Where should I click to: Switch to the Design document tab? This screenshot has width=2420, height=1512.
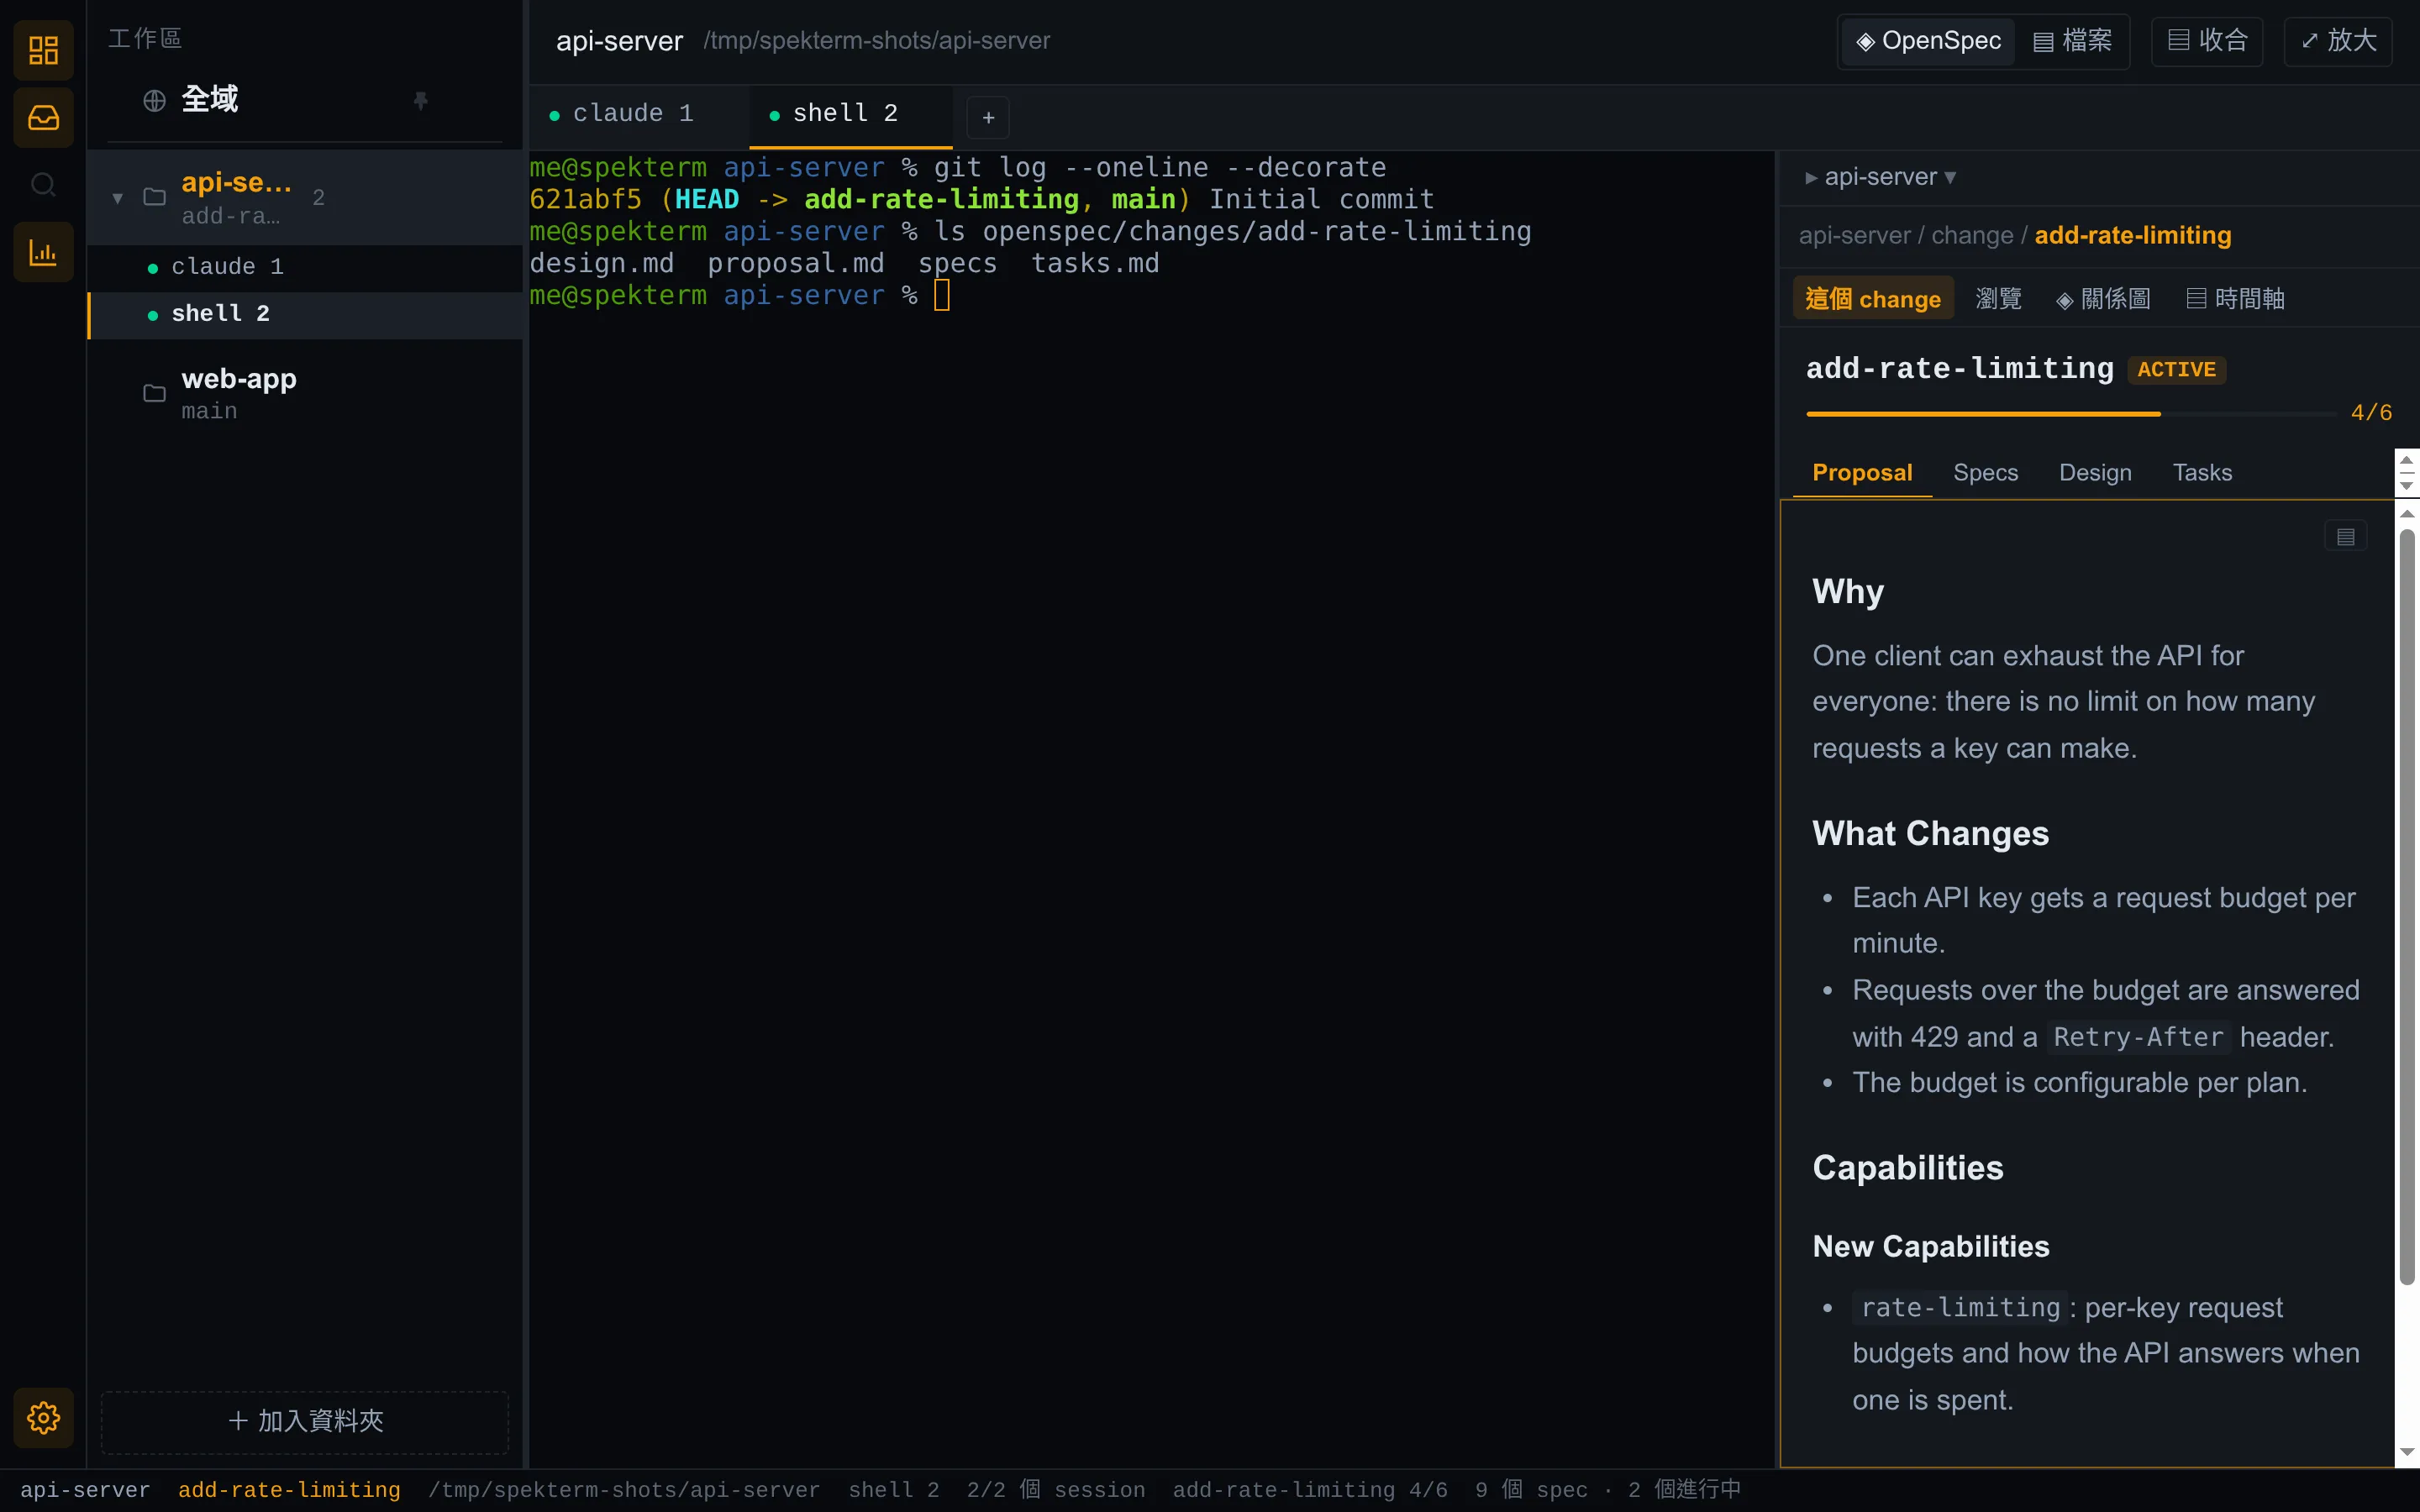point(2095,473)
